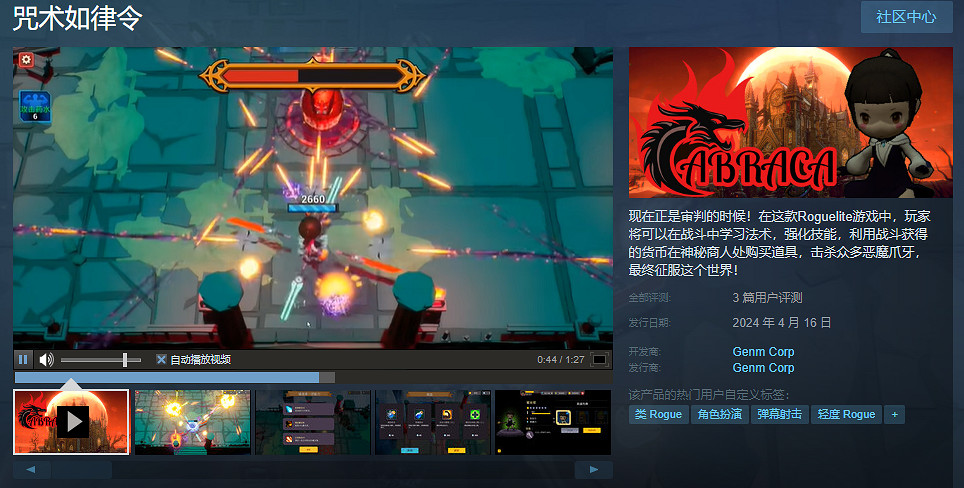This screenshot has height=488, width=964.
Task: Enter fullscreen with the video fullscreen icon
Action: [599, 360]
